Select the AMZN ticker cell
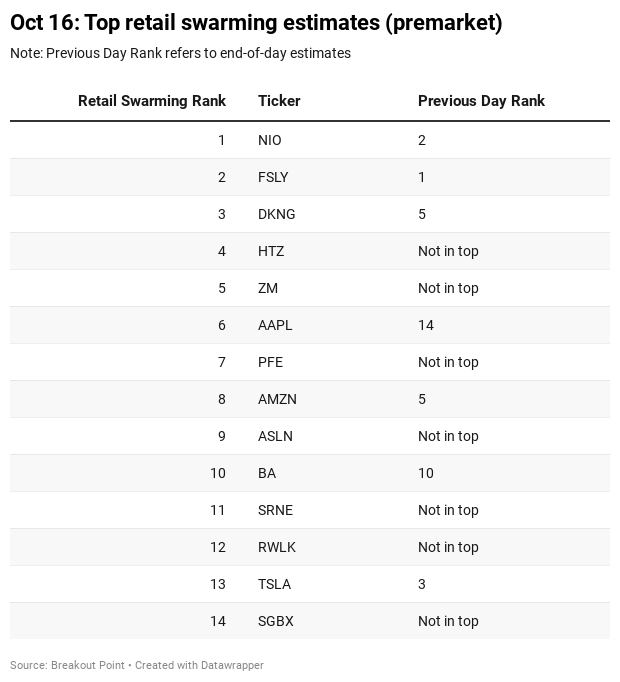 click(277, 399)
